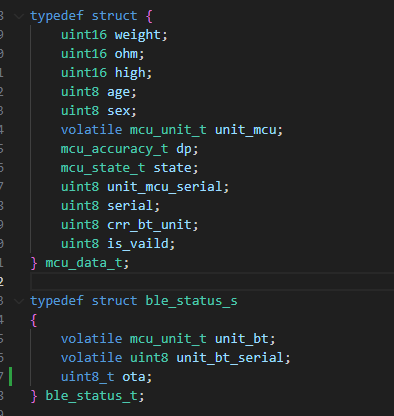The width and height of the screenshot is (394, 416).
Task: Click the 'high' field name
Action: [130, 73]
